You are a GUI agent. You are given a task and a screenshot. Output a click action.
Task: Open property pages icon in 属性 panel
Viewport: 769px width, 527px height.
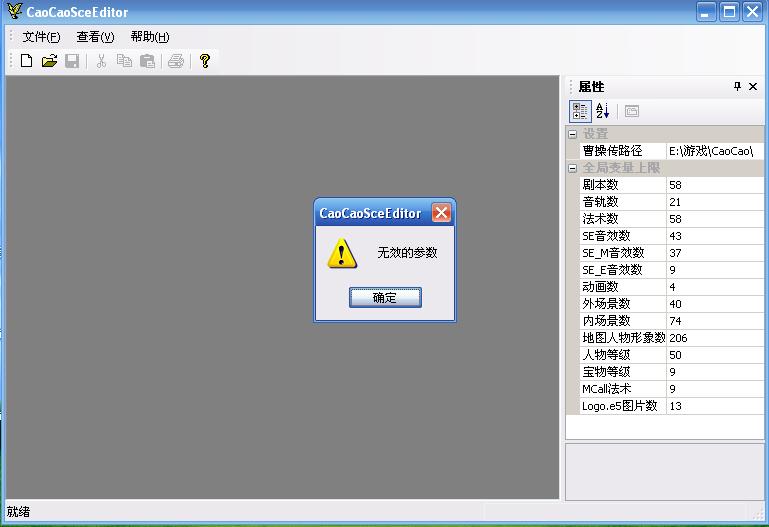(632, 111)
